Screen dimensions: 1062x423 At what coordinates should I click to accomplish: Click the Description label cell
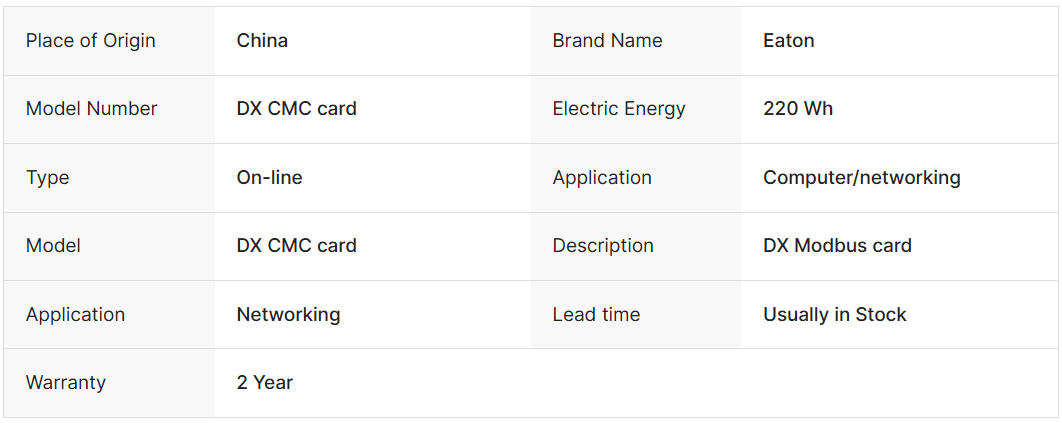[602, 246]
